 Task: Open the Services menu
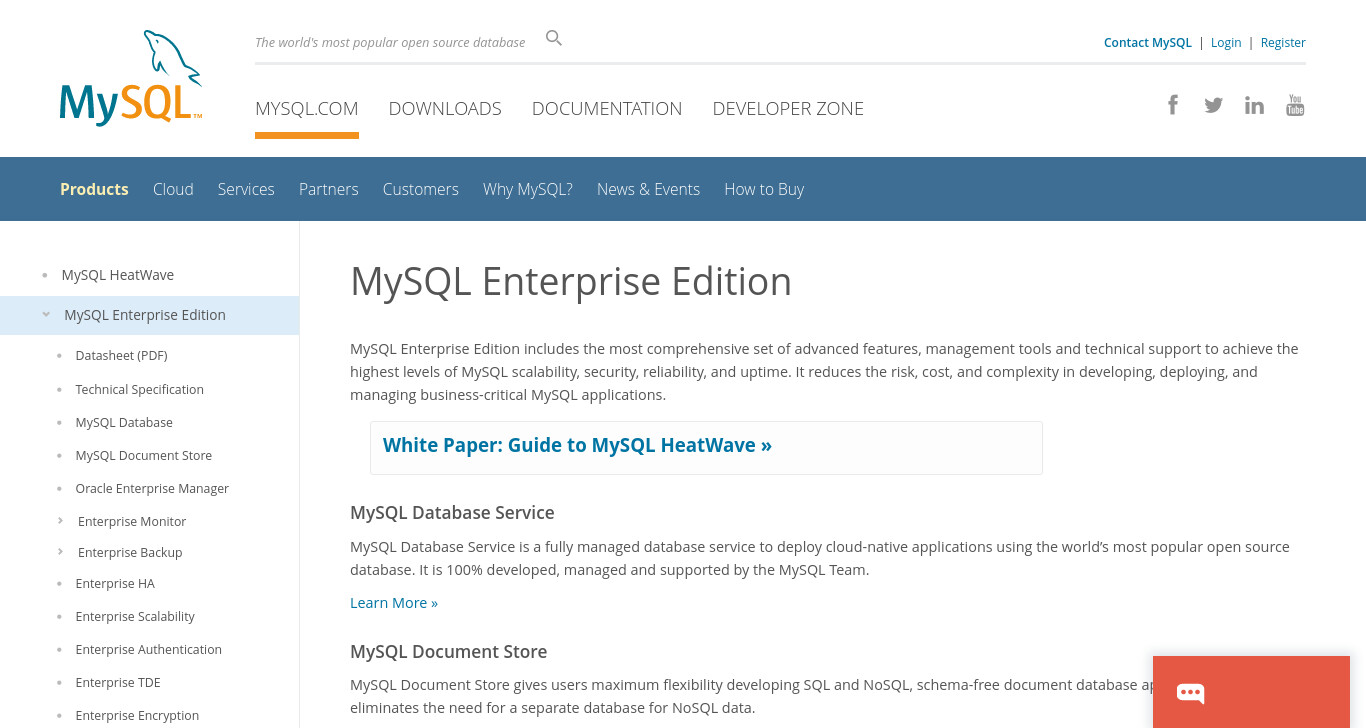coord(246,189)
